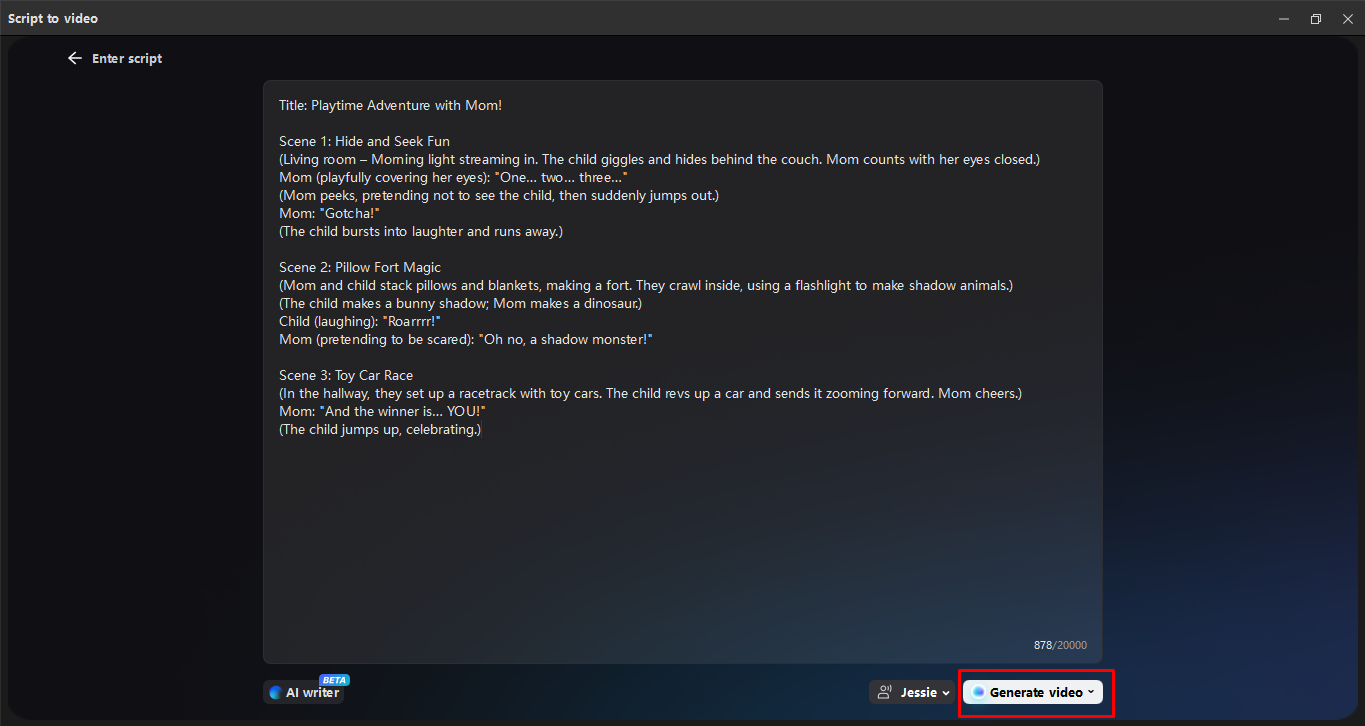
Task: Place cursor on the Title: Playtime Adventure line
Action: [x=391, y=105]
